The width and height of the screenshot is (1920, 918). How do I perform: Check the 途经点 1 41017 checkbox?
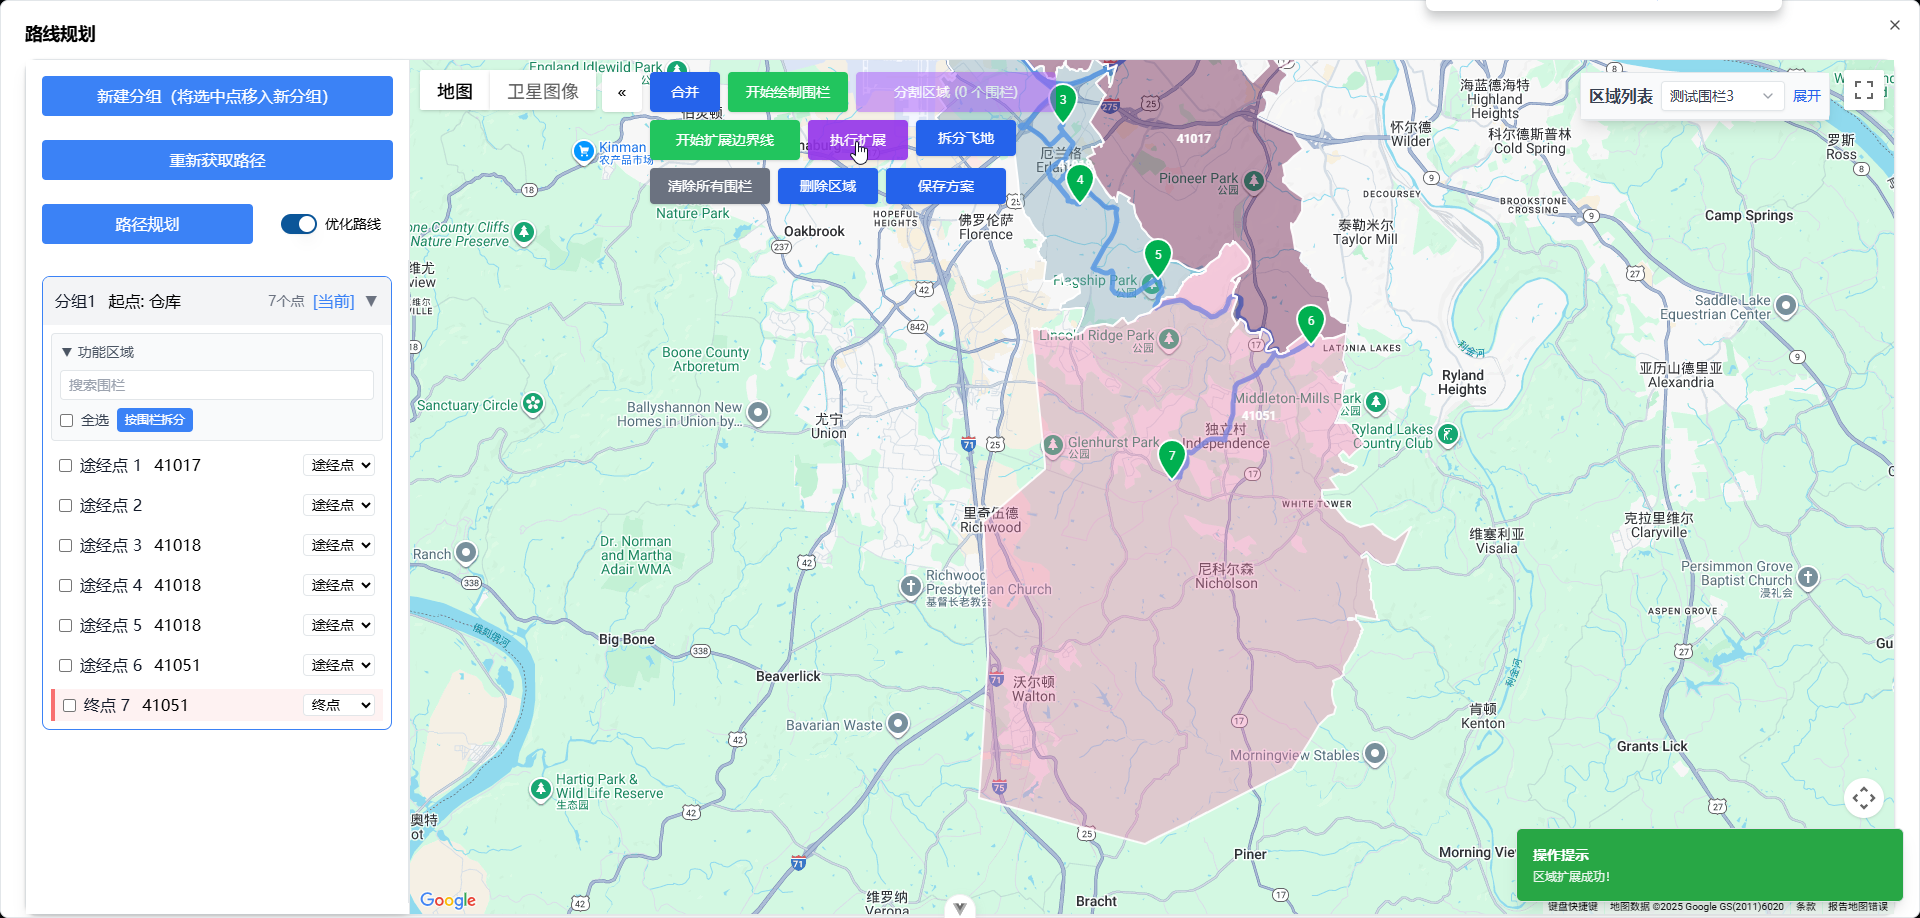[66, 466]
